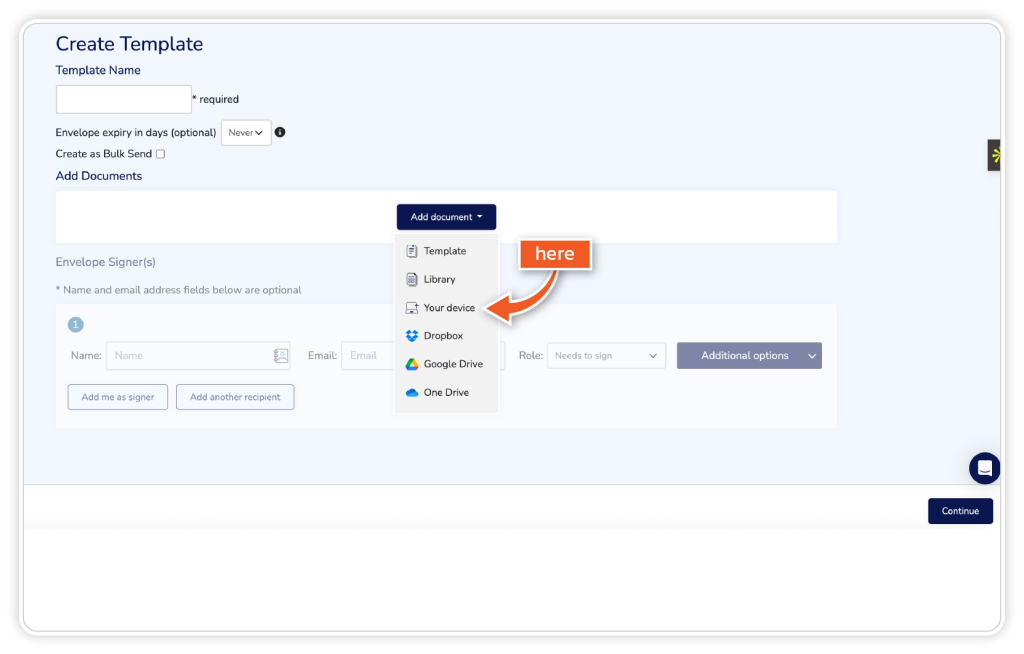Click the Add document dropdown button
This screenshot has height=654, width=1024.
click(446, 217)
